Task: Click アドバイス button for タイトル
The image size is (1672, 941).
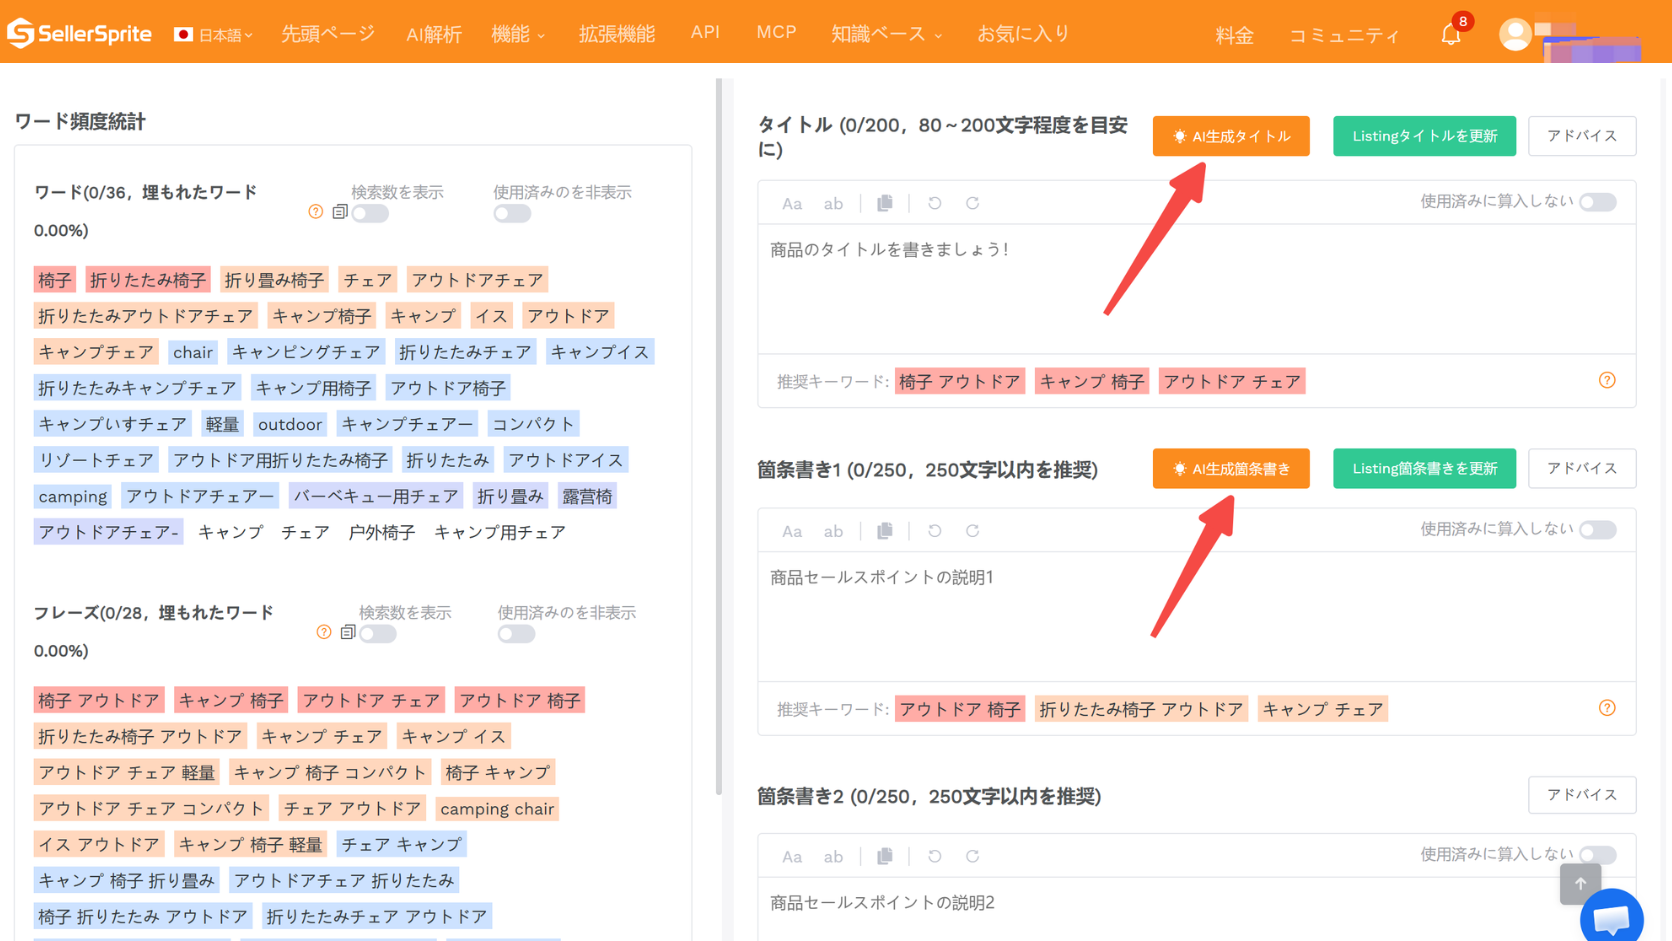Action: pyautogui.click(x=1582, y=136)
